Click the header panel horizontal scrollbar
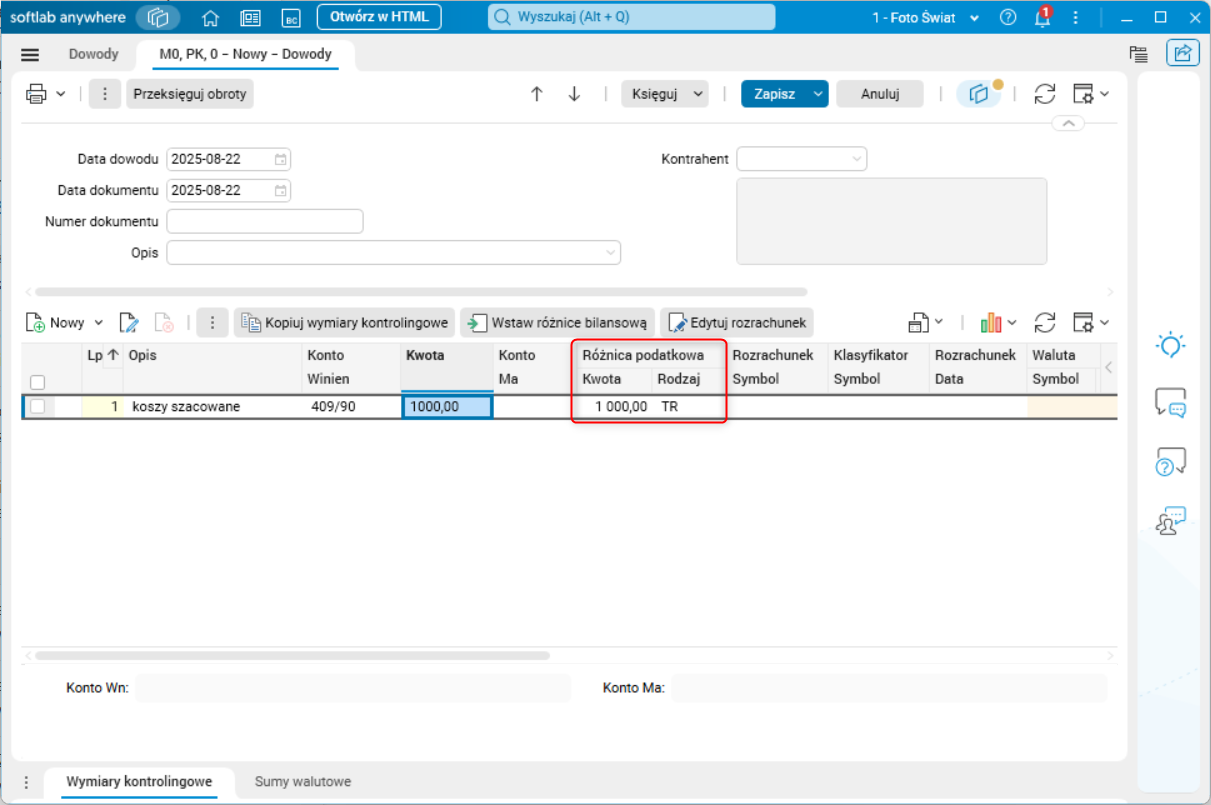1211x805 pixels. (420, 292)
